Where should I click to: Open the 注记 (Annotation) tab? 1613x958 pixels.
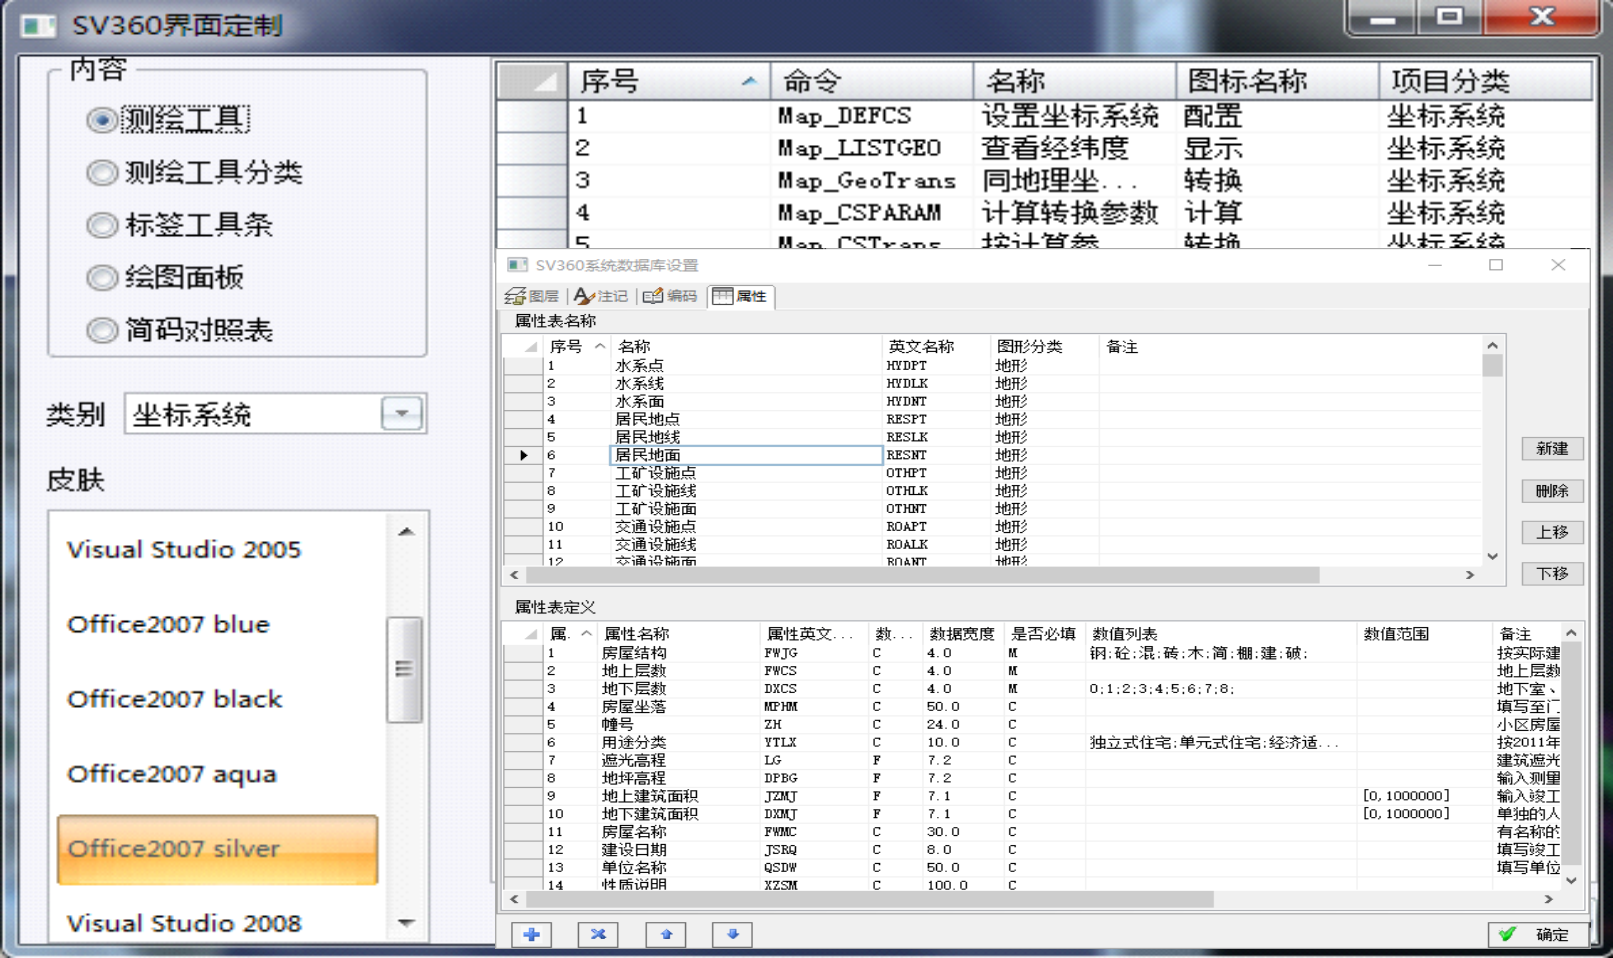point(601,296)
